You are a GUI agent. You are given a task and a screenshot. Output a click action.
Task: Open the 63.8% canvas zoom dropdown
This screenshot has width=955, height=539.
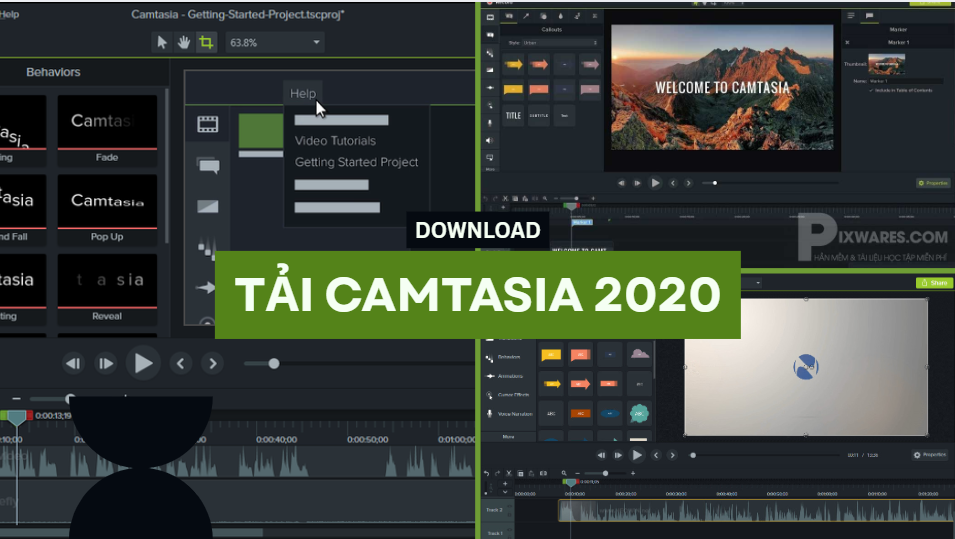(x=275, y=43)
